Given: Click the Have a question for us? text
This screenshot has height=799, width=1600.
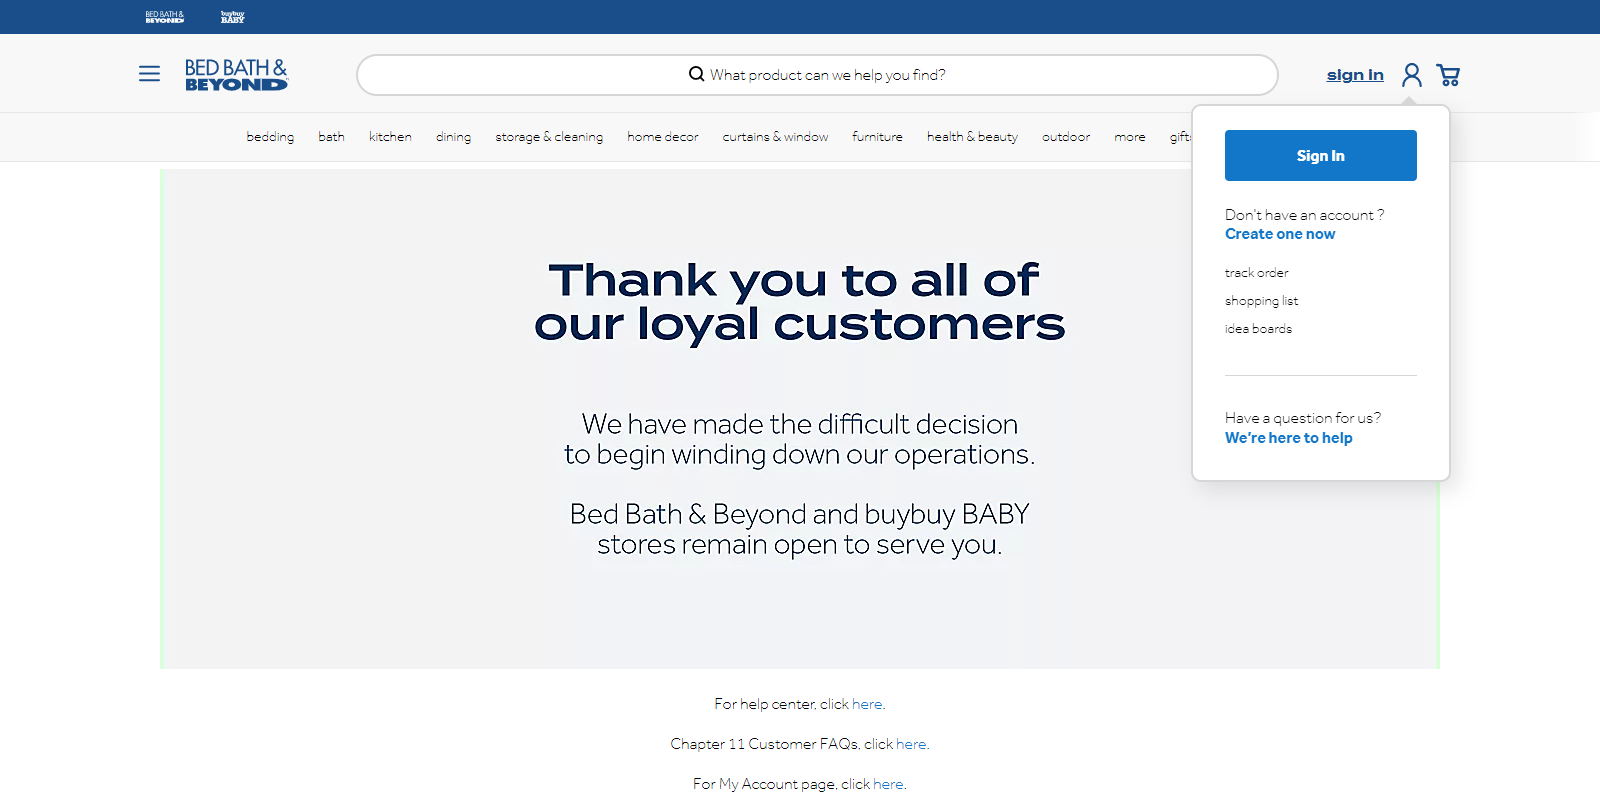Looking at the screenshot, I should pyautogui.click(x=1303, y=418).
